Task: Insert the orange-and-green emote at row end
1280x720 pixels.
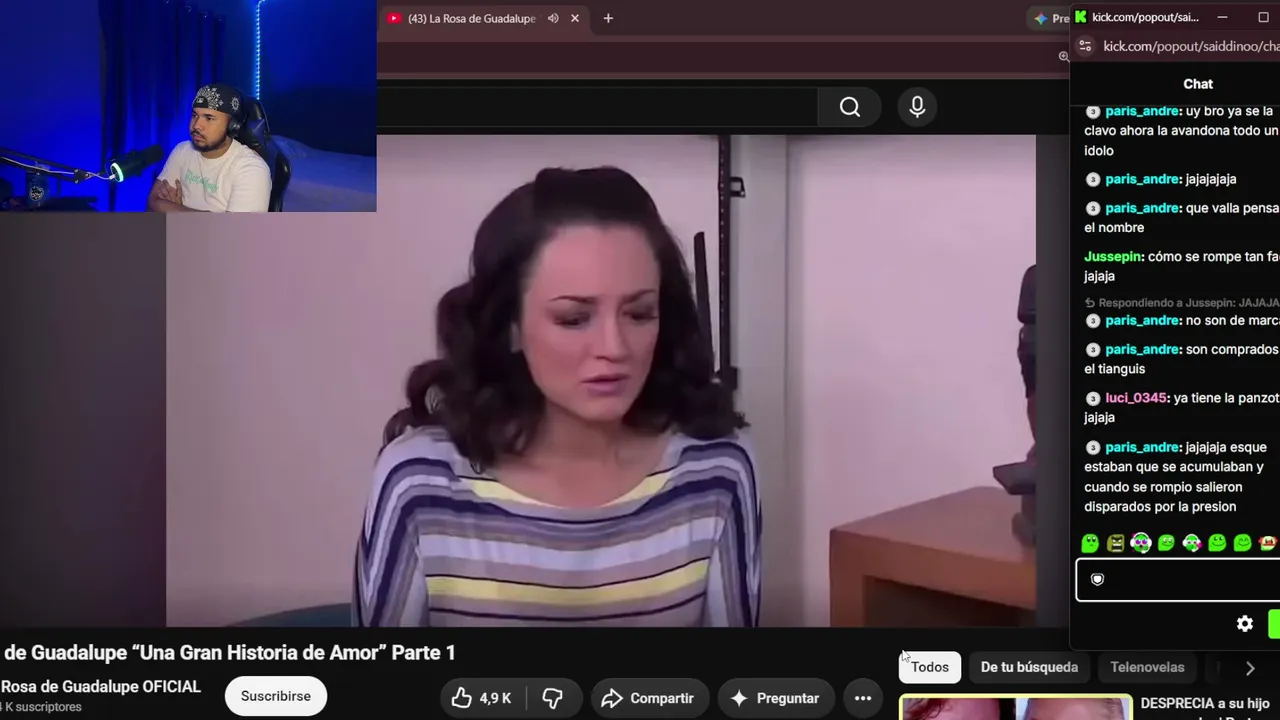Action: [x=1268, y=543]
